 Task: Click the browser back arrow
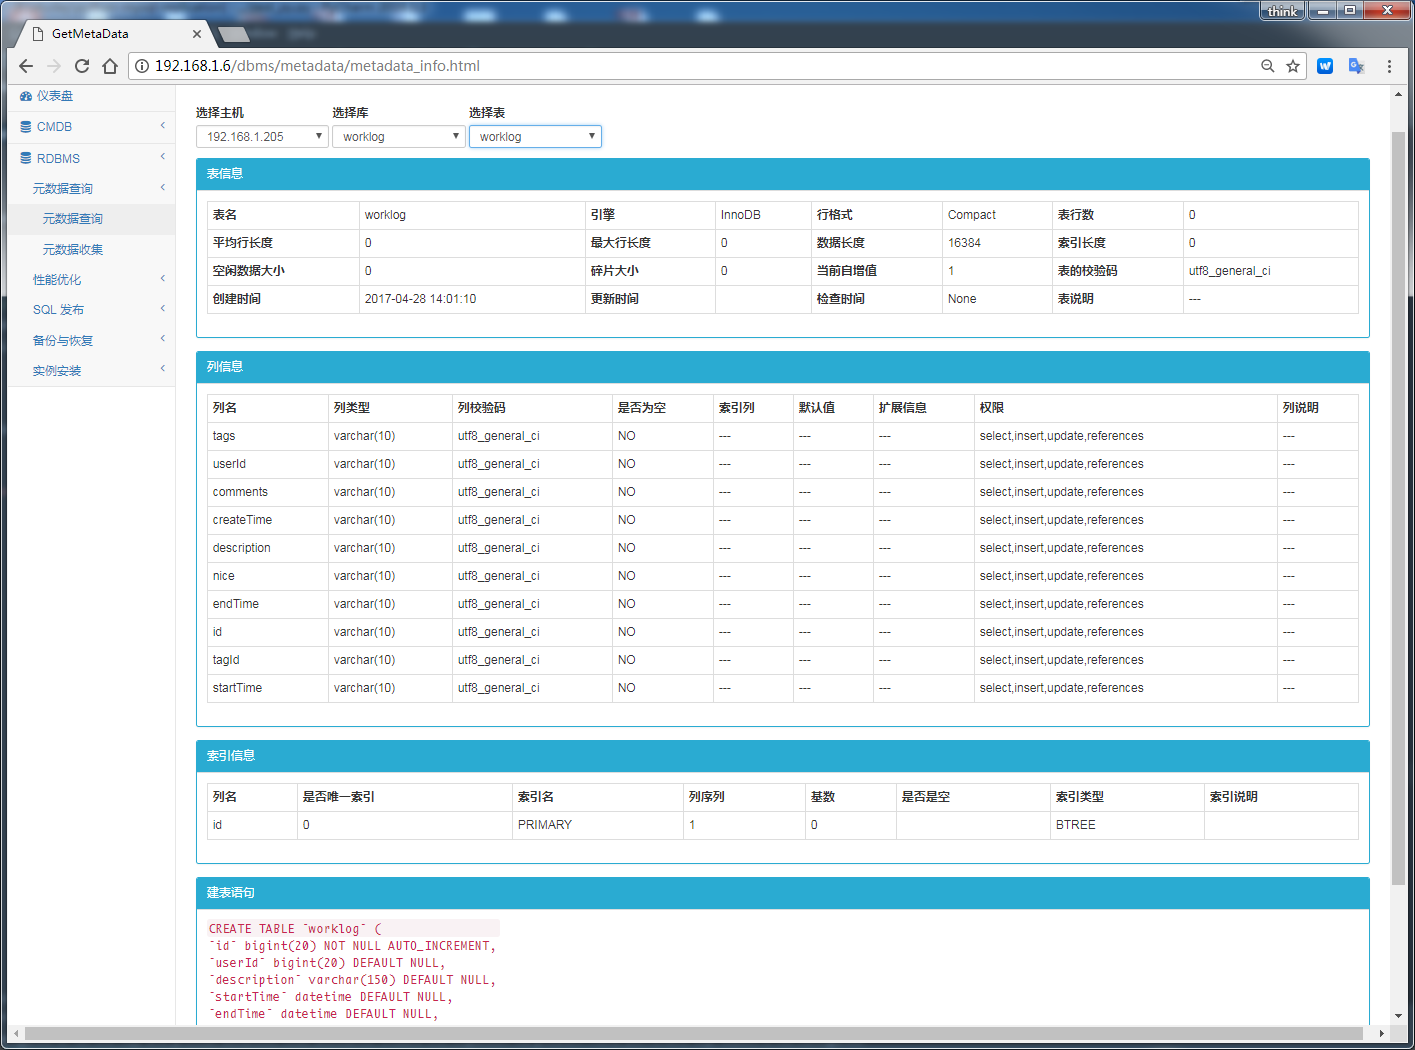coord(26,66)
